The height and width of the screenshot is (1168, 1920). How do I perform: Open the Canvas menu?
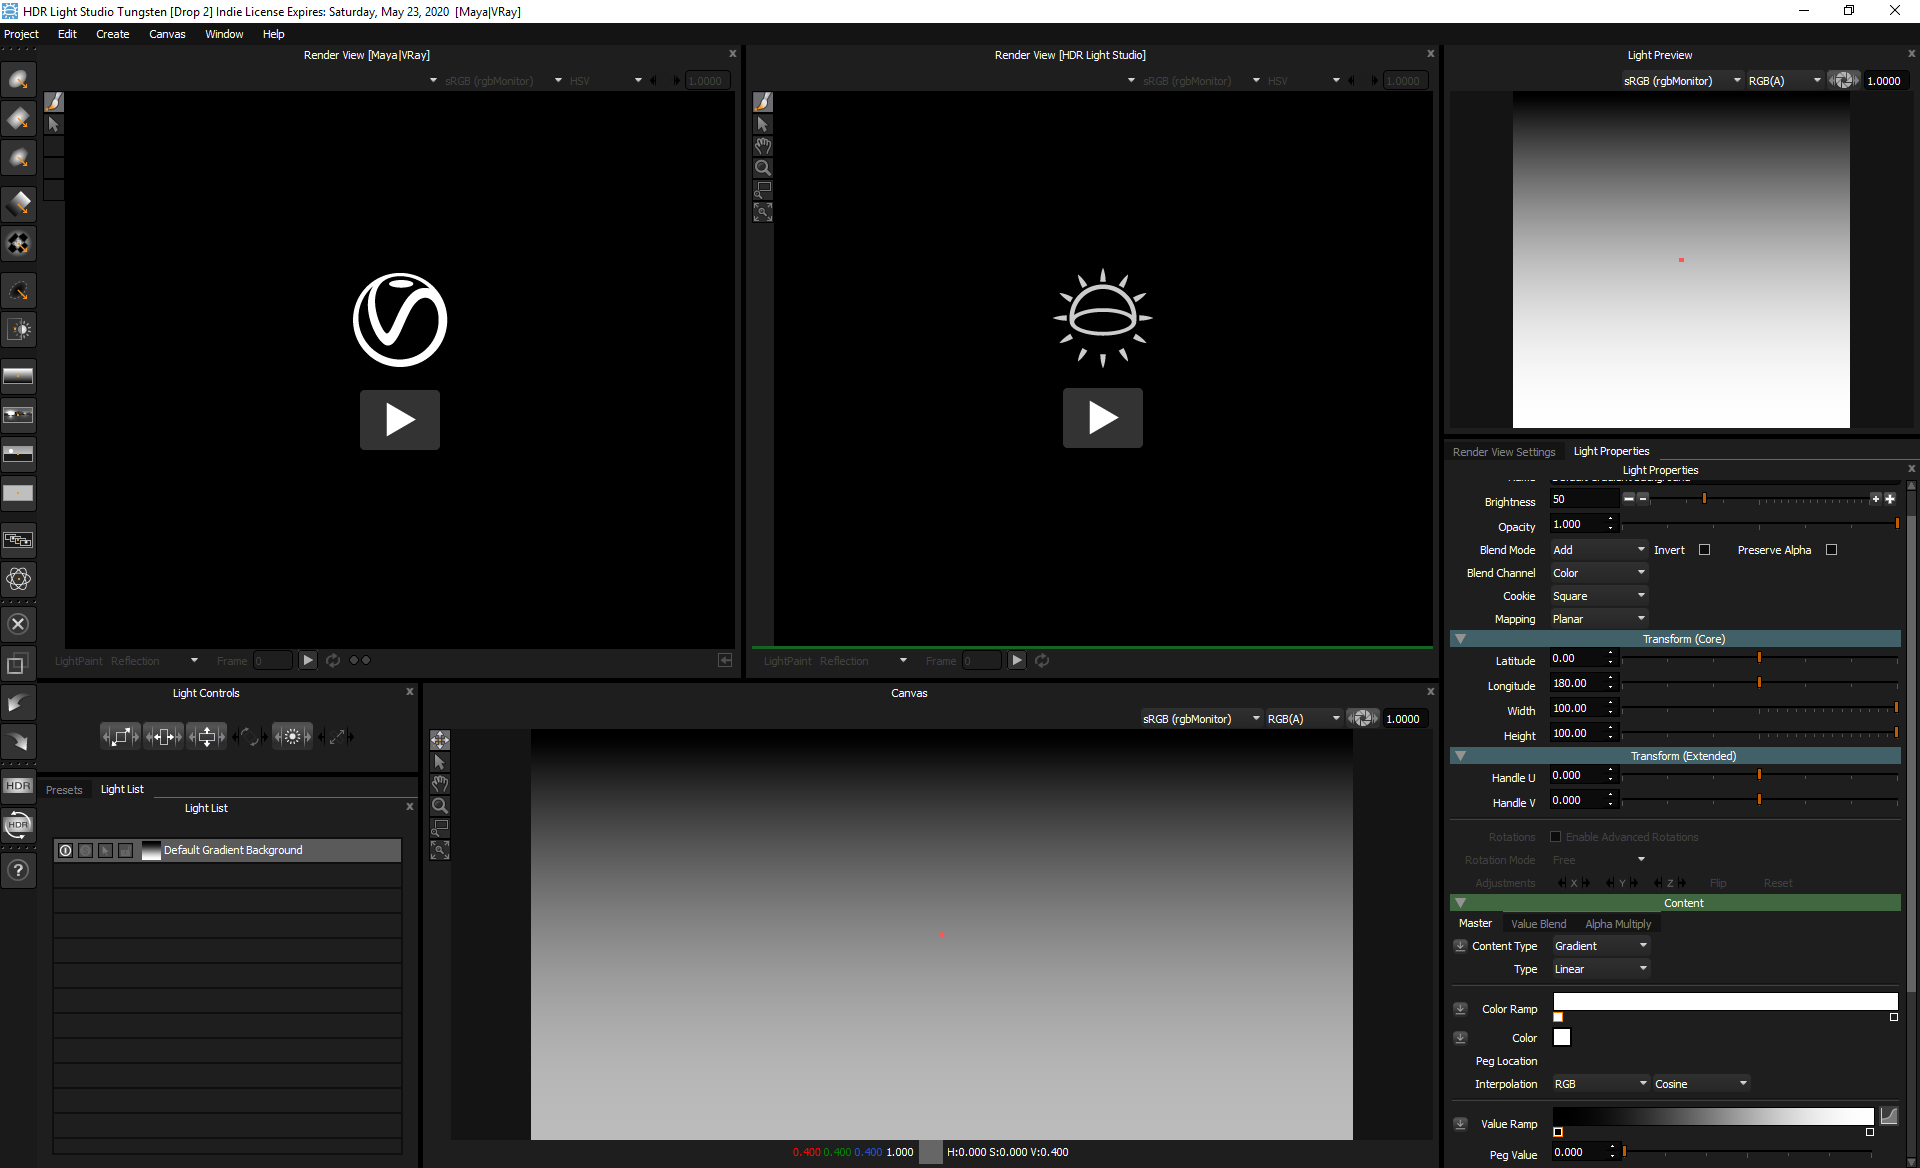167,34
